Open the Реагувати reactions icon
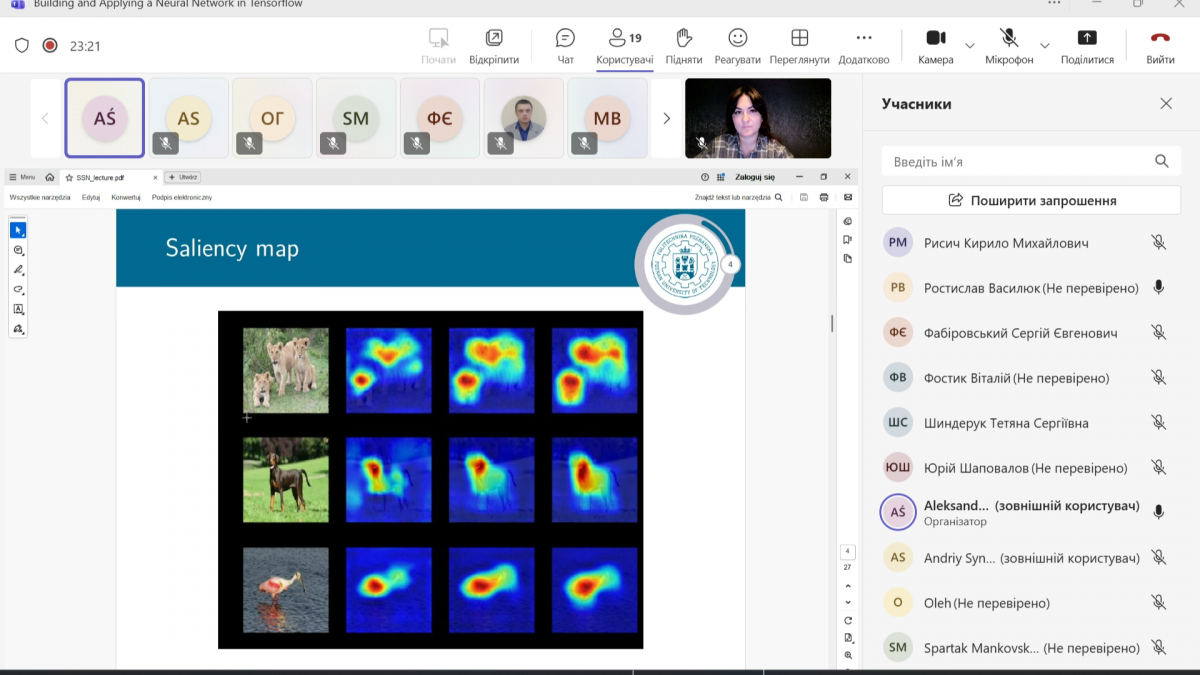 click(737, 45)
